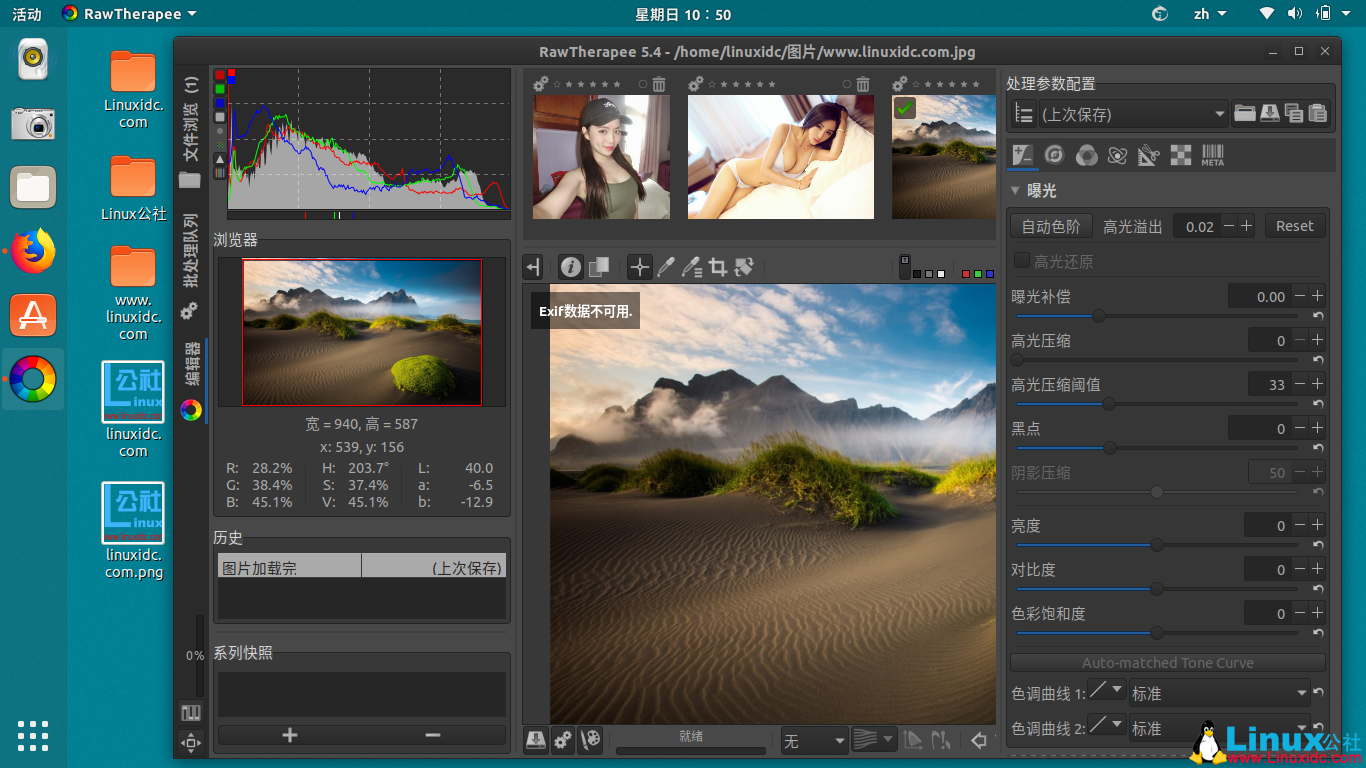1366x768 pixels.
Task: Open the Metadata tab icon
Action: click(x=1212, y=155)
